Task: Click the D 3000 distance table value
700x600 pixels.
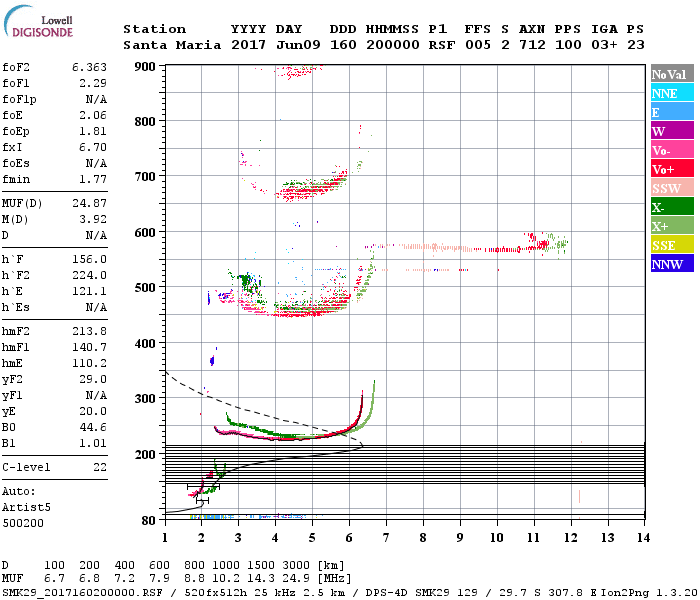Action: (296, 566)
